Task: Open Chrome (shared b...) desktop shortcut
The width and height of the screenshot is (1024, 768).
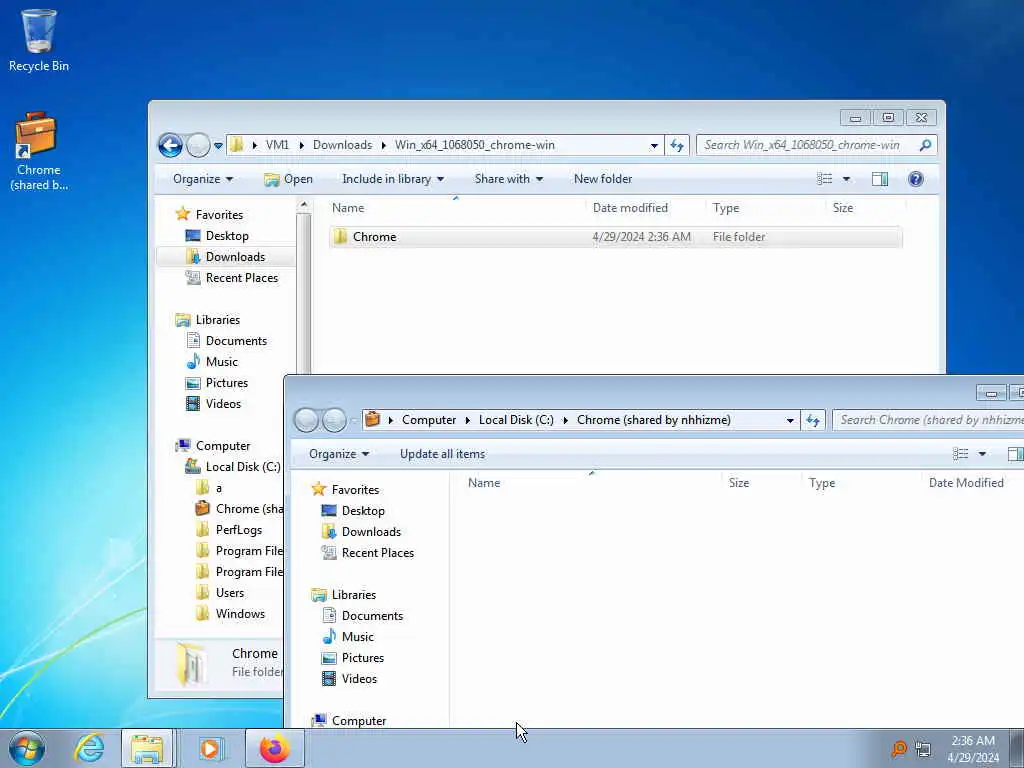Action: coord(39,151)
